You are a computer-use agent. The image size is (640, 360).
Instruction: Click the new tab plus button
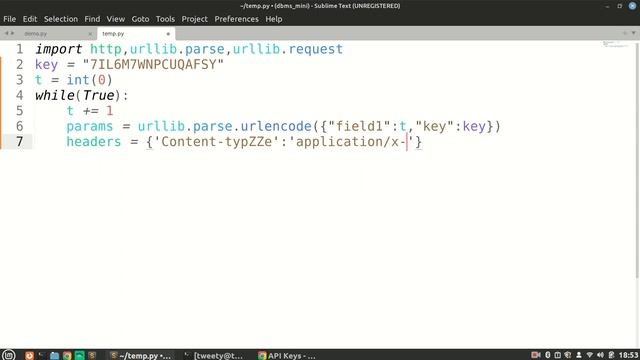click(x=625, y=33)
